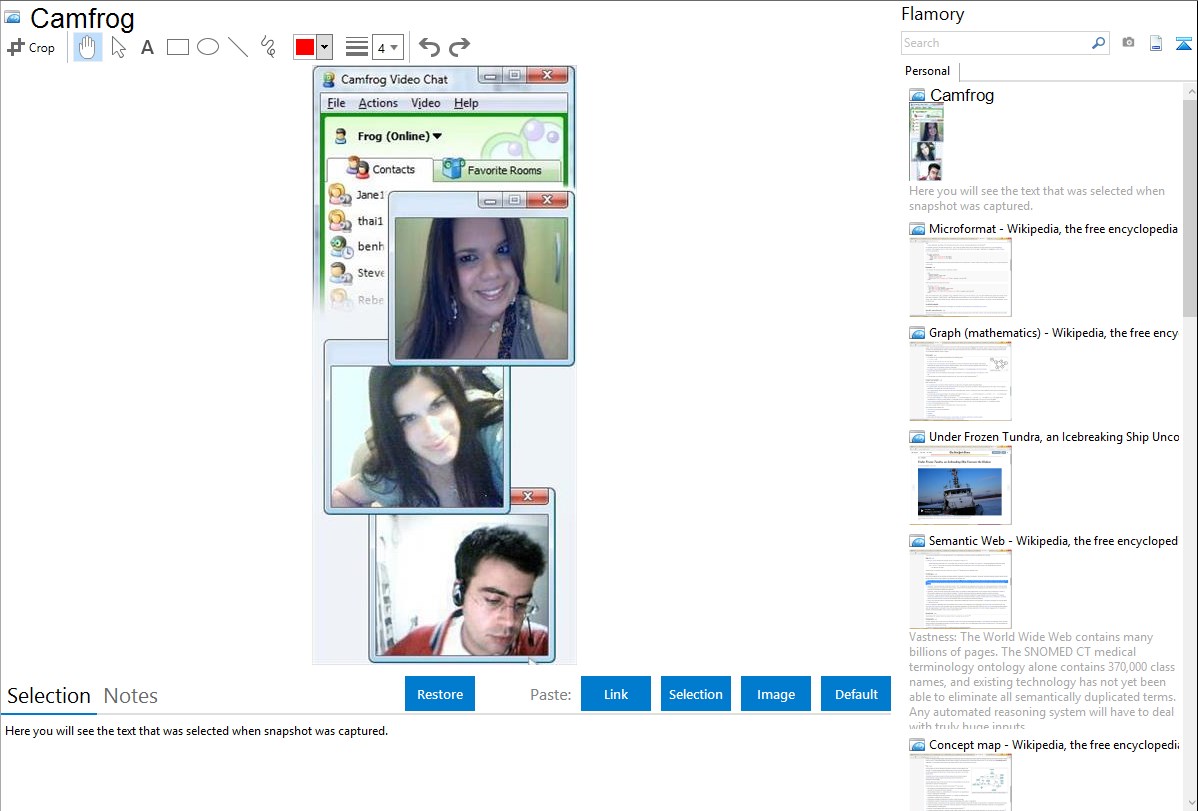1198x811 pixels.
Task: Click the Microformat snapshot type icon
Action: (x=917, y=229)
